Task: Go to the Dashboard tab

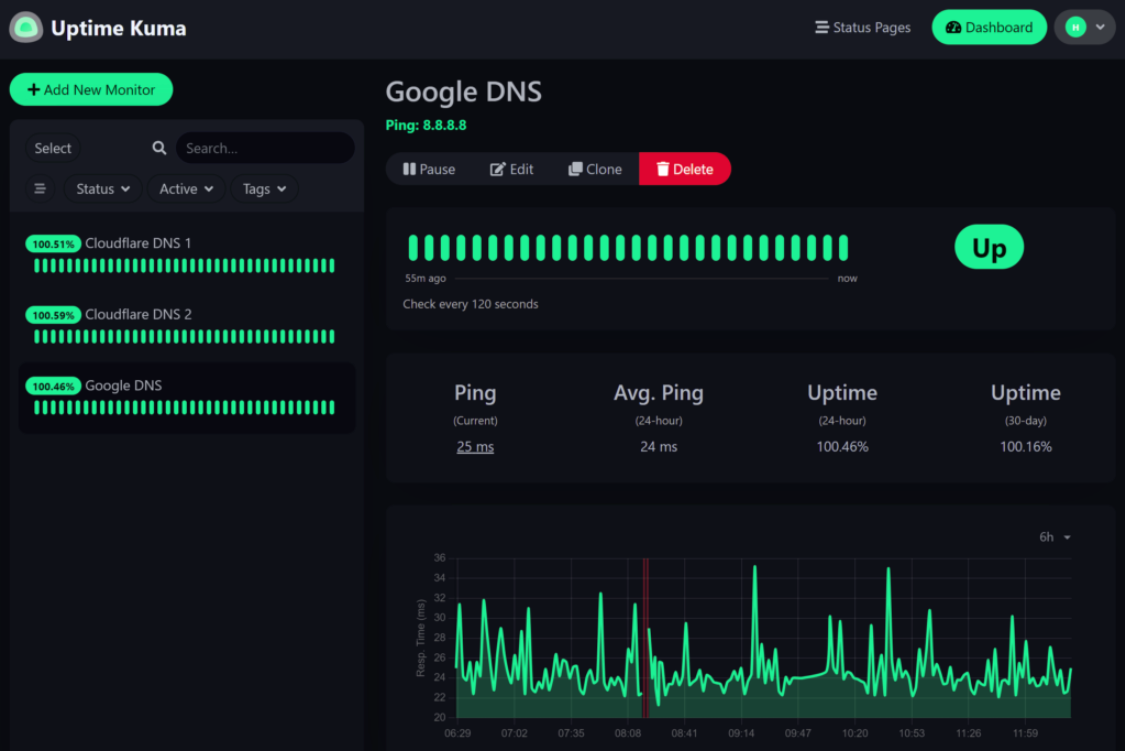Action: point(989,28)
